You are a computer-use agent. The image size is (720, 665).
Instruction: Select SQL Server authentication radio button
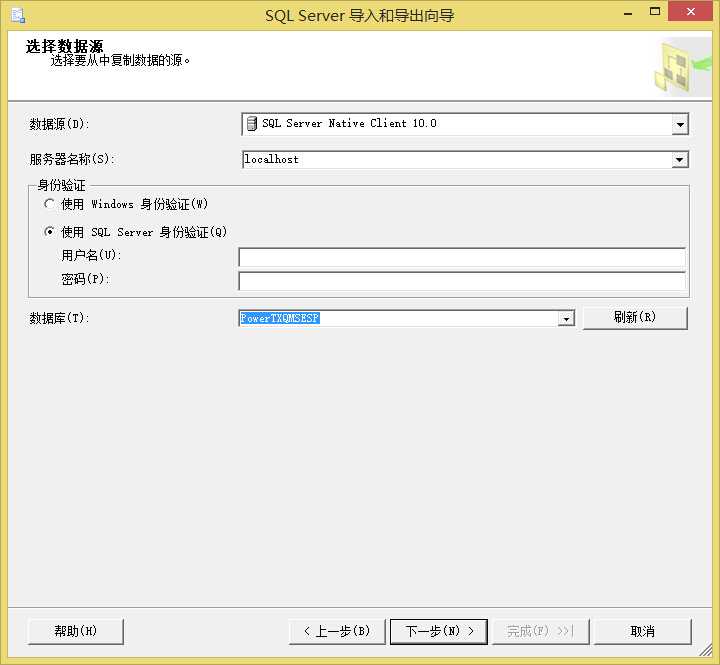pyautogui.click(x=49, y=231)
